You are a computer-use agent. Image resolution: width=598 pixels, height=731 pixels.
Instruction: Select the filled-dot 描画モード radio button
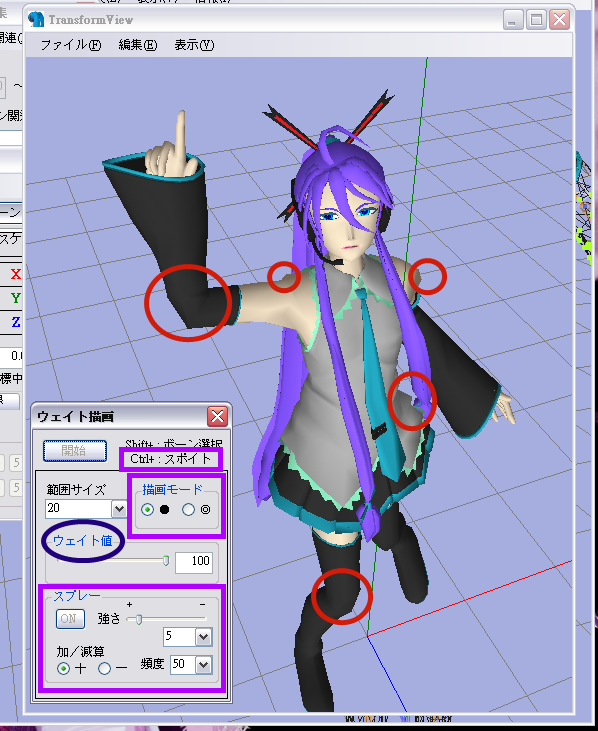tap(147, 510)
